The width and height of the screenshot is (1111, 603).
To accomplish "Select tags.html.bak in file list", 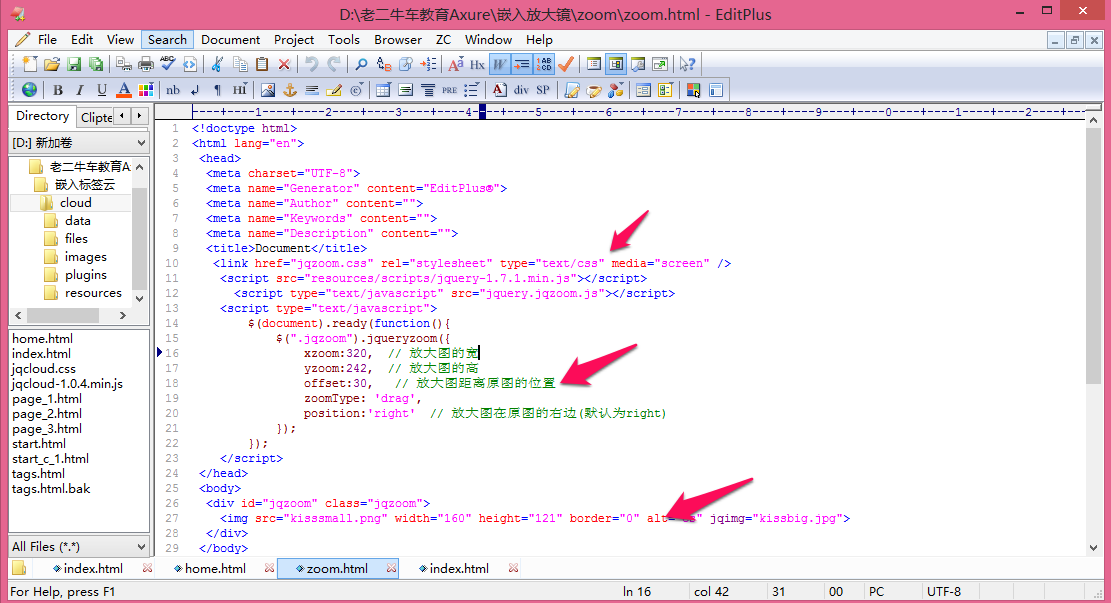I will click(x=51, y=489).
